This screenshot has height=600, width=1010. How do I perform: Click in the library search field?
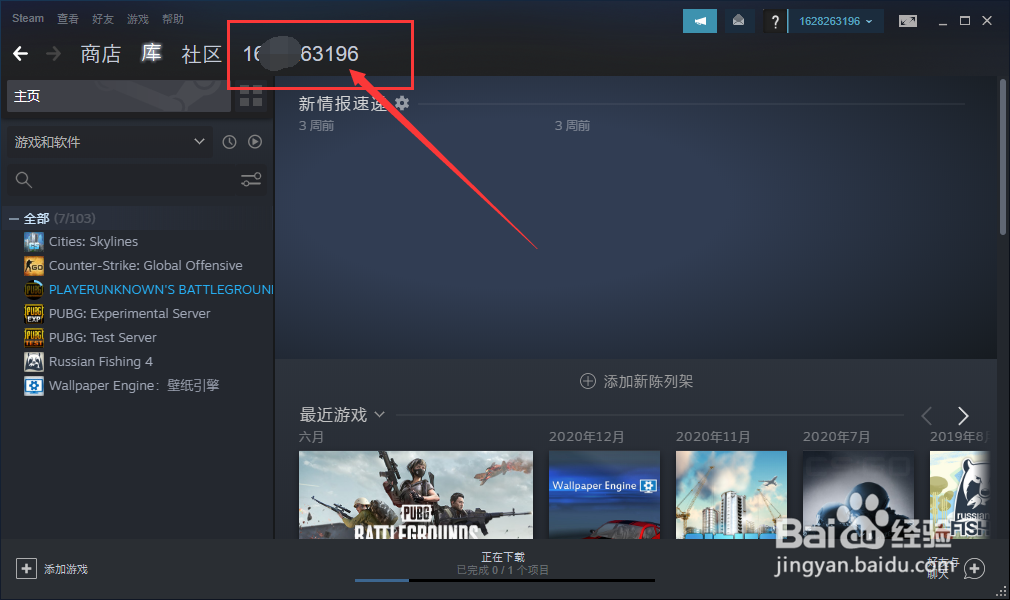tap(135, 180)
